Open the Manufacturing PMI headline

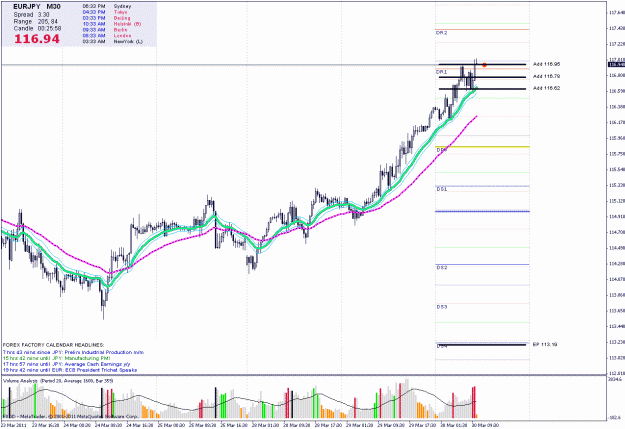point(56,358)
